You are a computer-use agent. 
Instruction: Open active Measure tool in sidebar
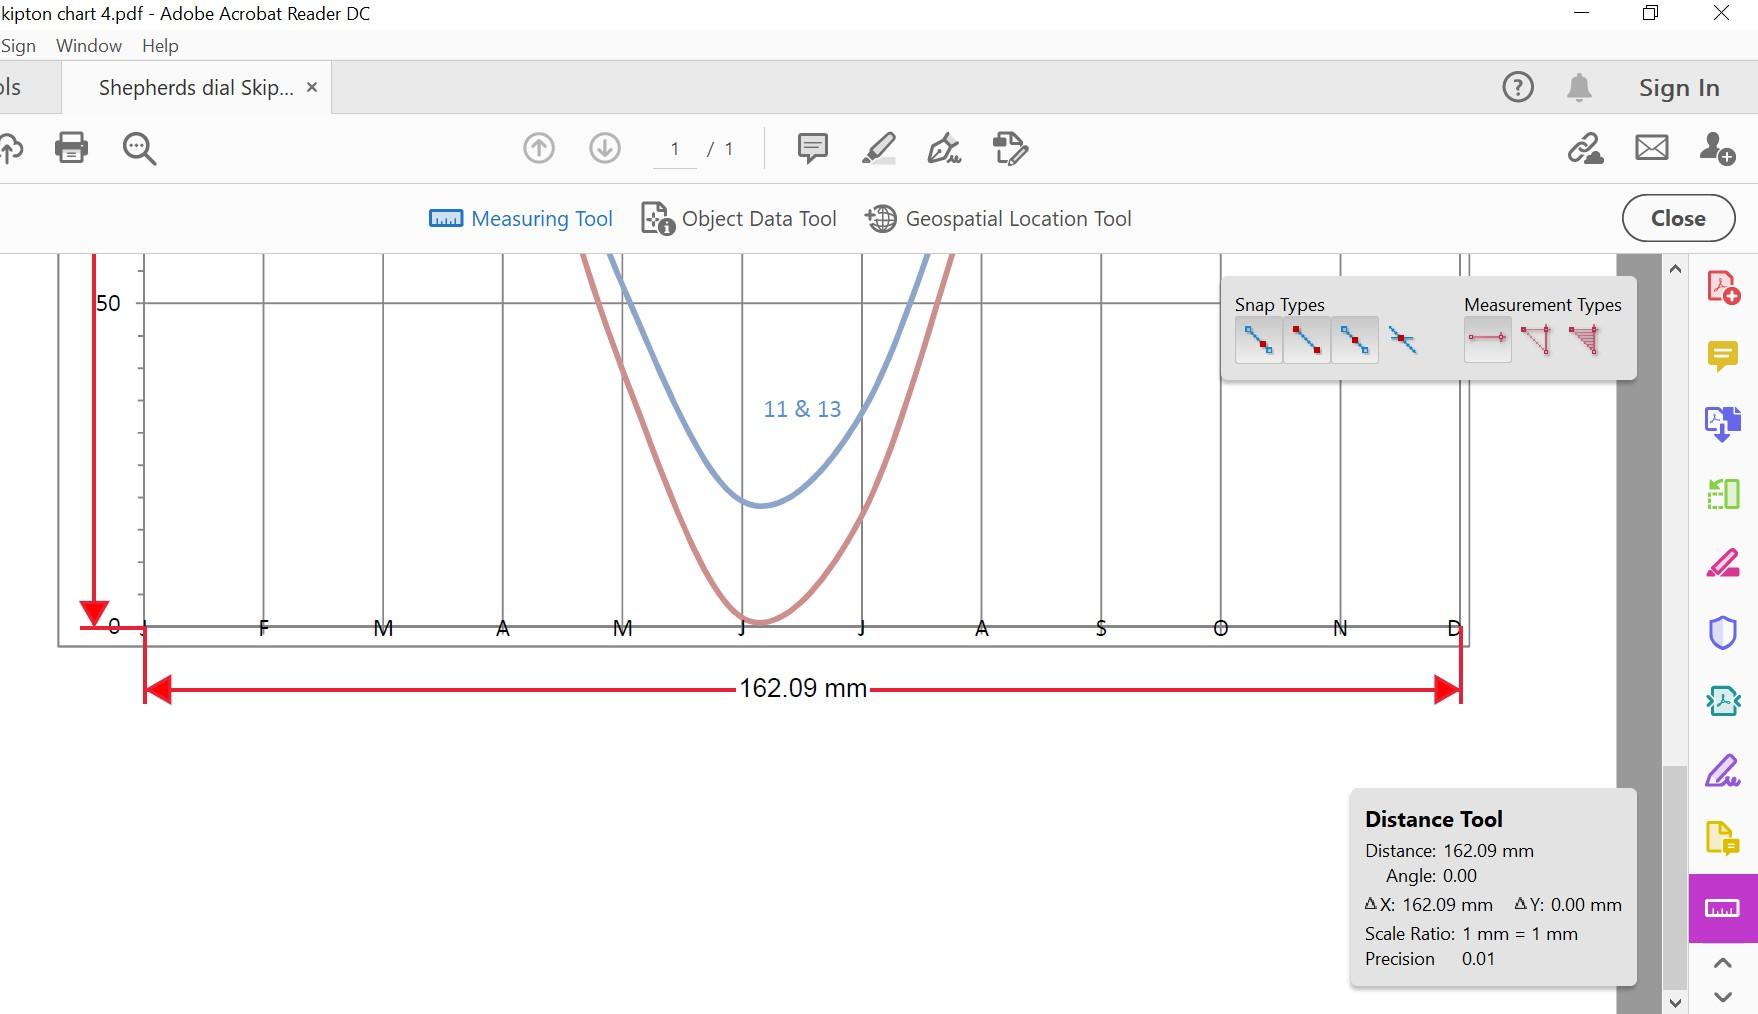click(1723, 908)
